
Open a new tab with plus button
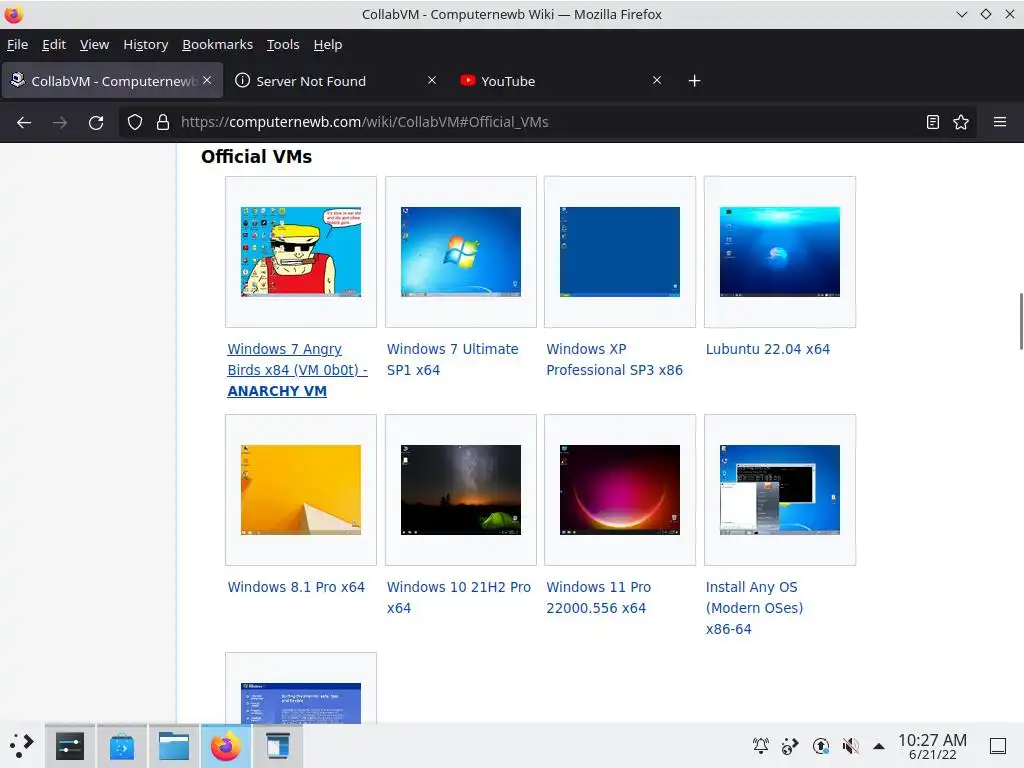click(695, 80)
